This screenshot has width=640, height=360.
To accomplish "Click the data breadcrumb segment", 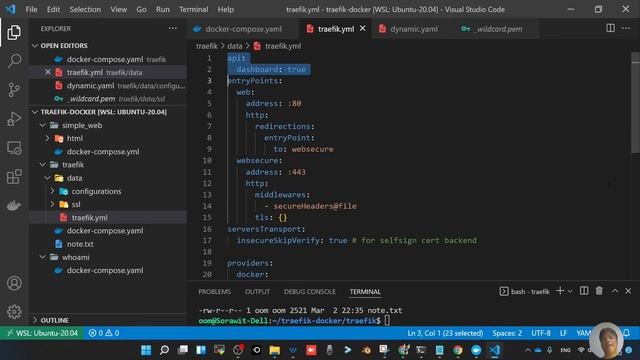I will (235, 46).
